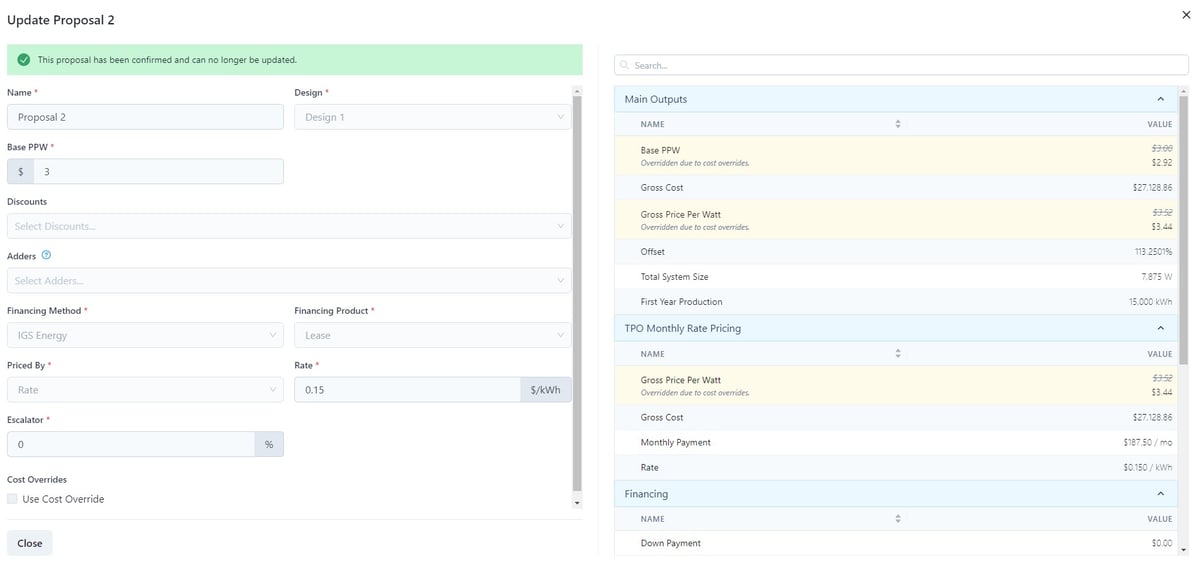The image size is (1200, 568).
Task: Open the Design dropdown
Action: 432,117
